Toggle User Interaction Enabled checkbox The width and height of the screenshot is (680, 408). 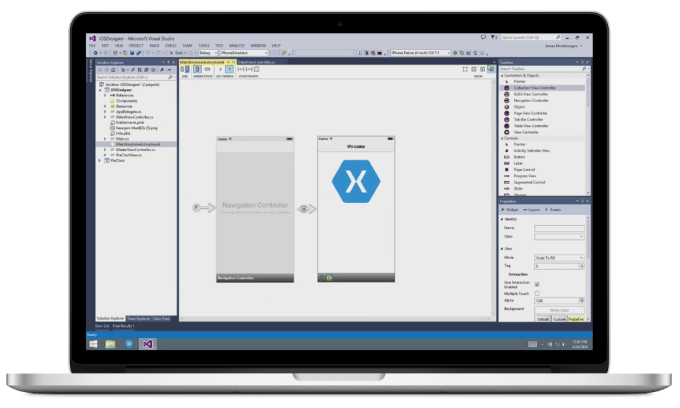(x=537, y=284)
